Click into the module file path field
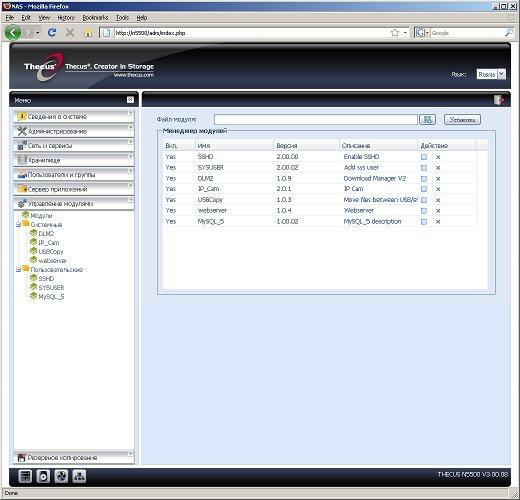Image resolution: width=520 pixels, height=500 pixels. 316,119
